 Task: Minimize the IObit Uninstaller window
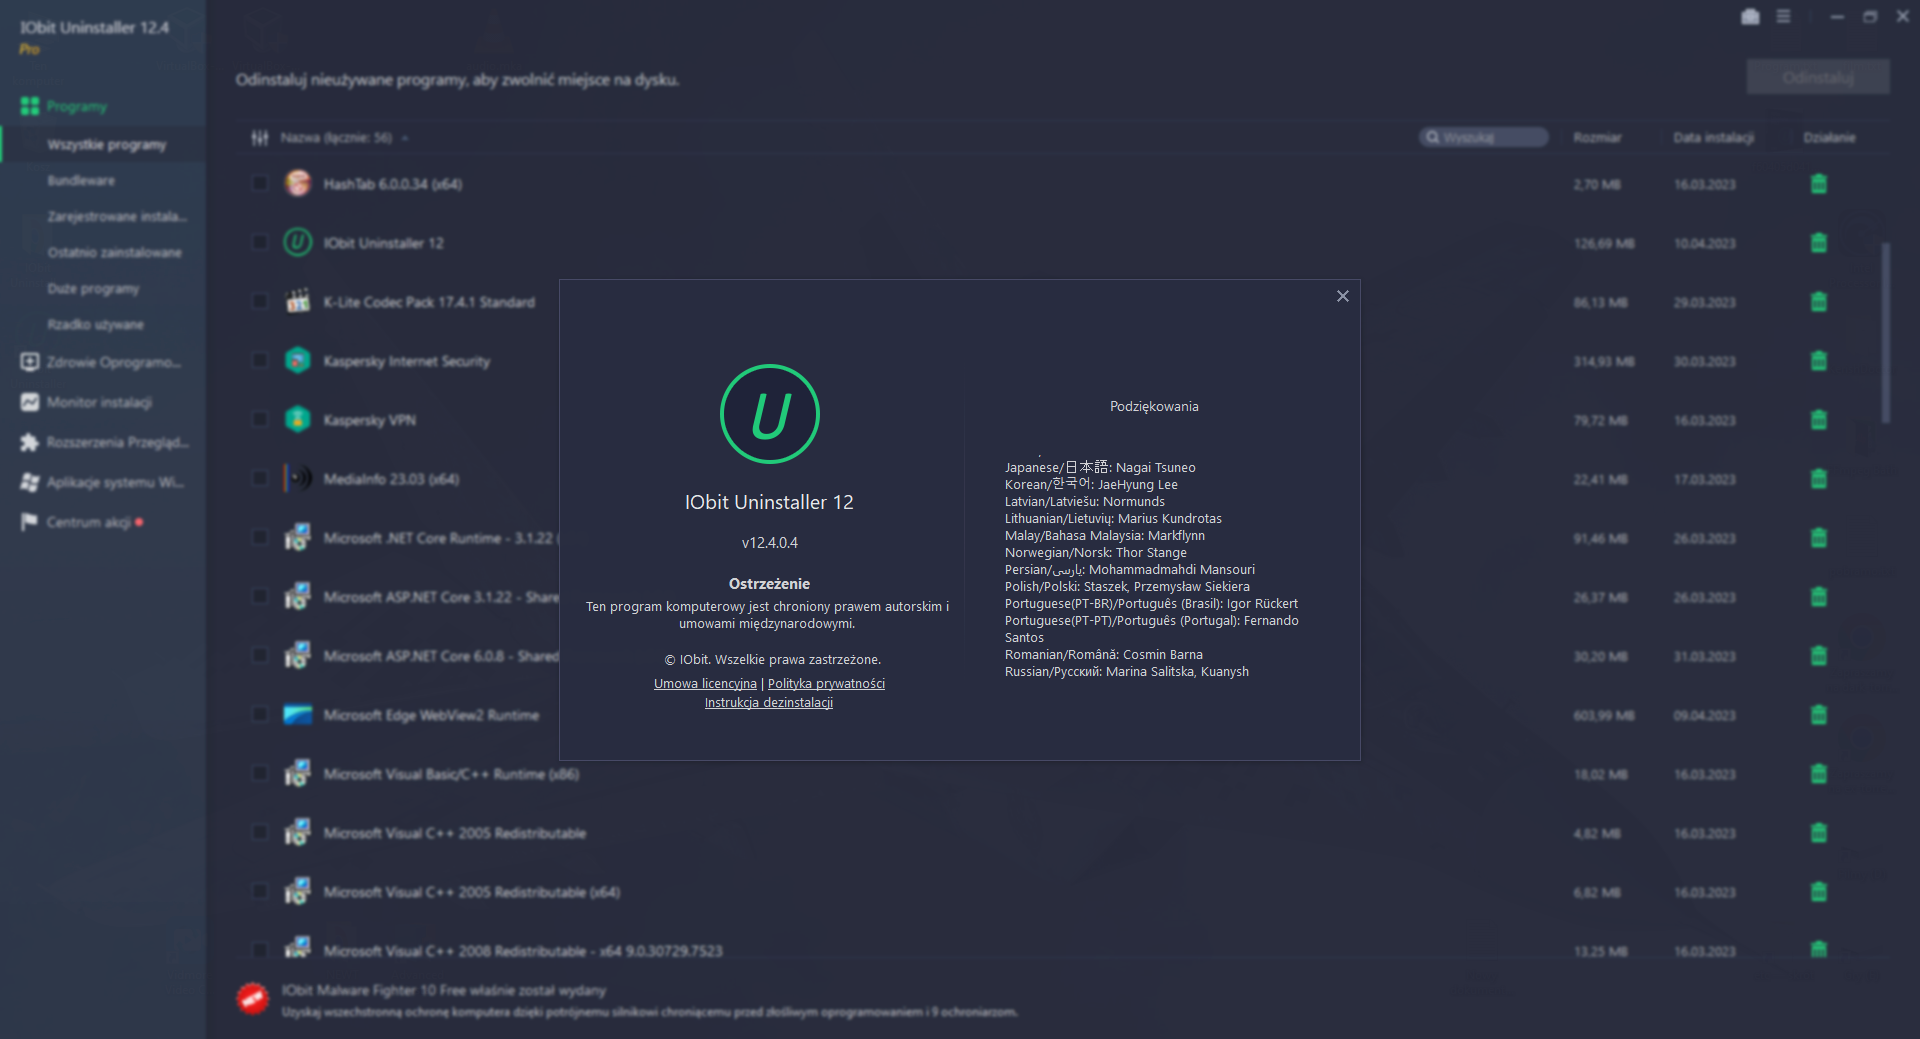click(x=1837, y=17)
